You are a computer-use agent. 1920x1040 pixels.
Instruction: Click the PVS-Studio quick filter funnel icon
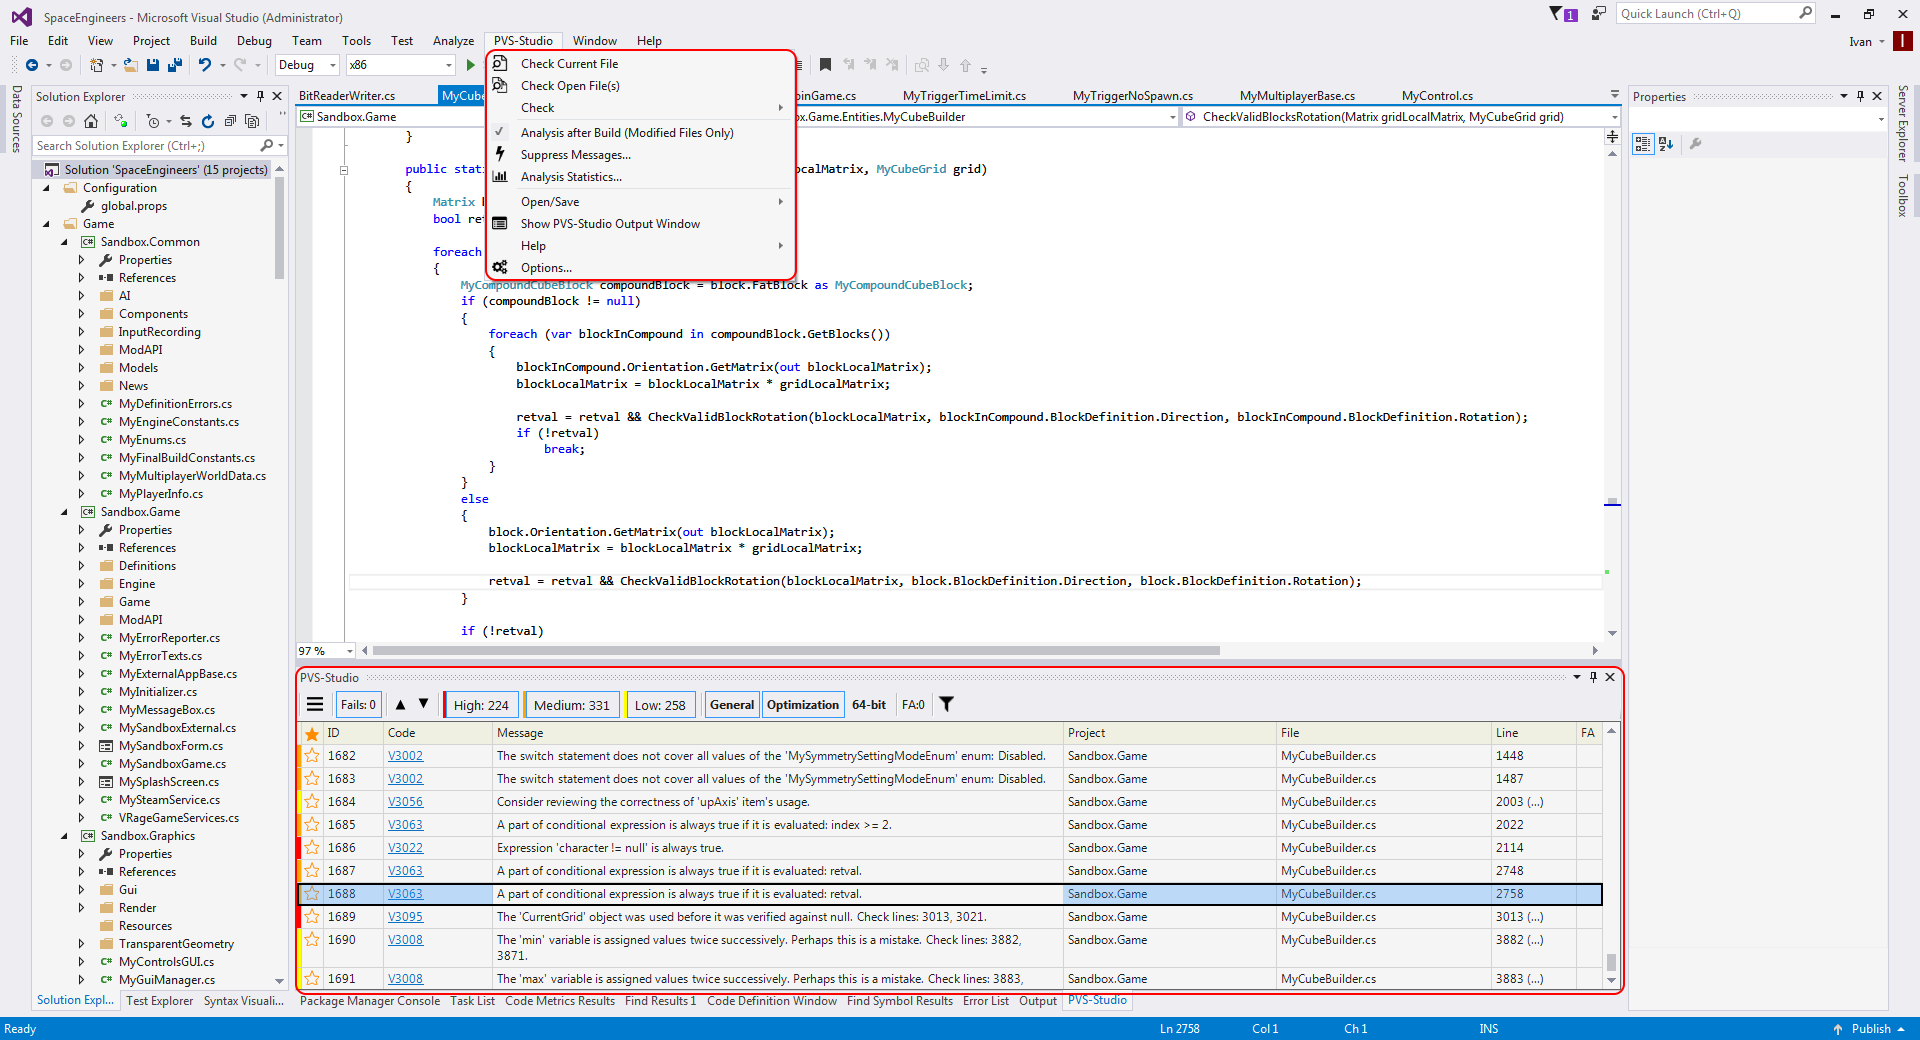coord(946,705)
